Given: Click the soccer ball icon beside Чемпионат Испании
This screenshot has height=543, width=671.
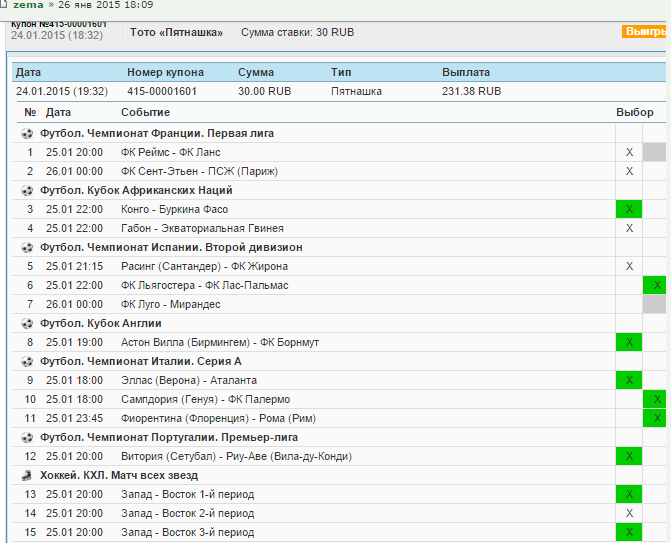Looking at the screenshot, I should [x=27, y=247].
